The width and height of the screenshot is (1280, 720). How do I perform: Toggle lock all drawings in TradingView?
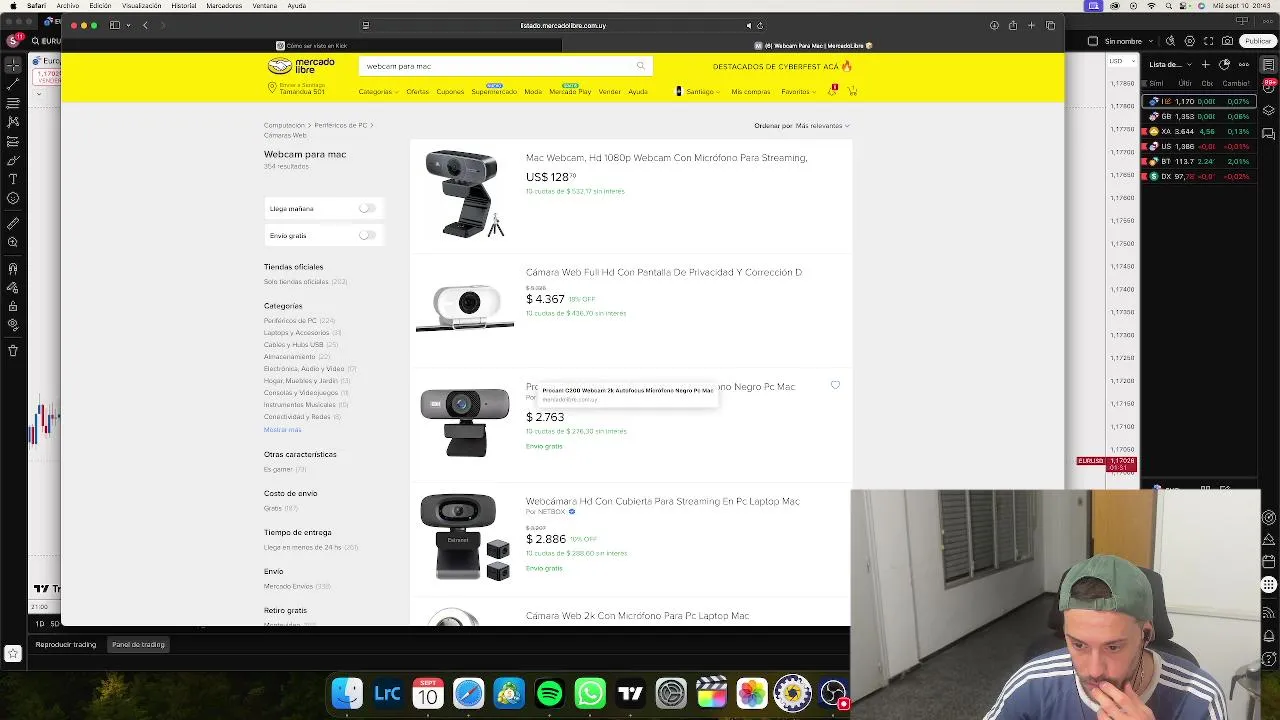(x=13, y=306)
